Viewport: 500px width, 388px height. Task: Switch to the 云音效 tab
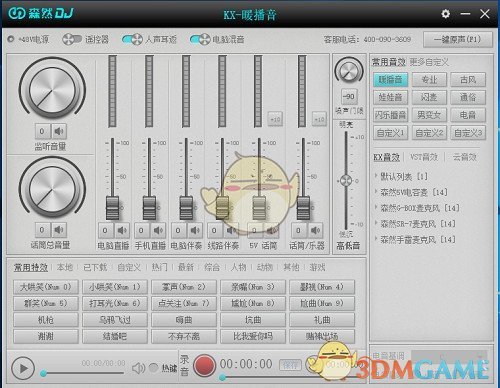pyautogui.click(x=464, y=157)
